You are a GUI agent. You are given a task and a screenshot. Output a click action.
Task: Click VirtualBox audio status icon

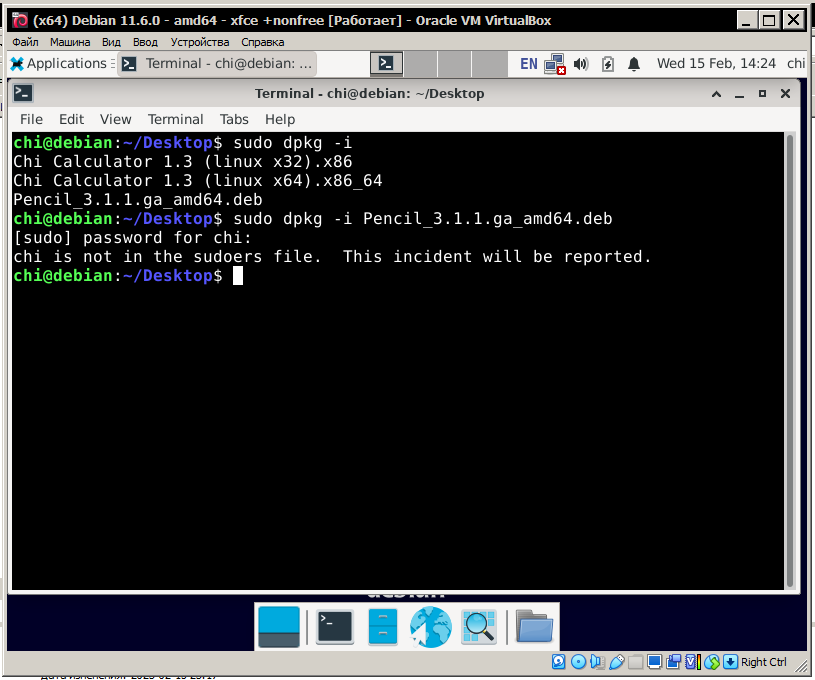click(x=597, y=662)
